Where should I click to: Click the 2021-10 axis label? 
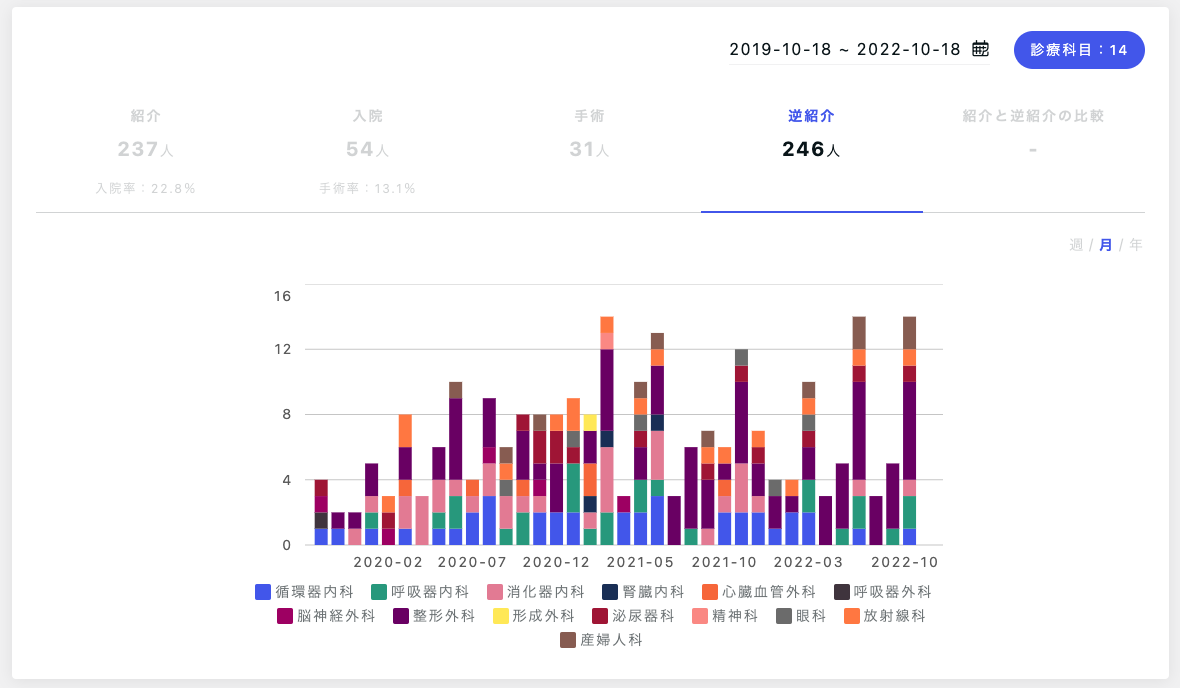[724, 562]
